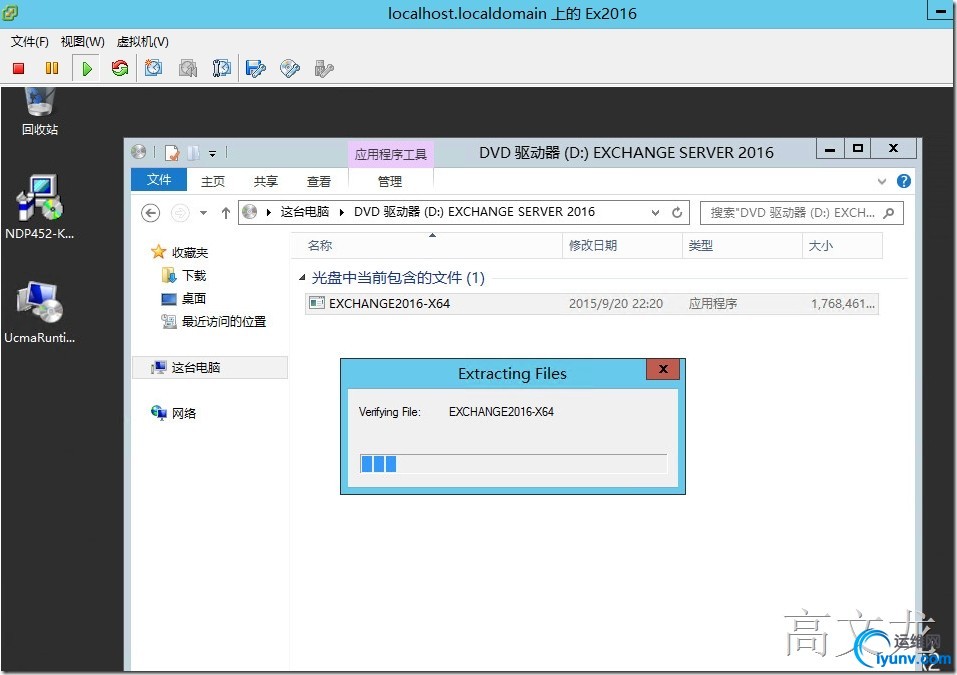This screenshot has width=957, height=675.
Task: Click the 应用程序 type cell
Action: point(713,303)
